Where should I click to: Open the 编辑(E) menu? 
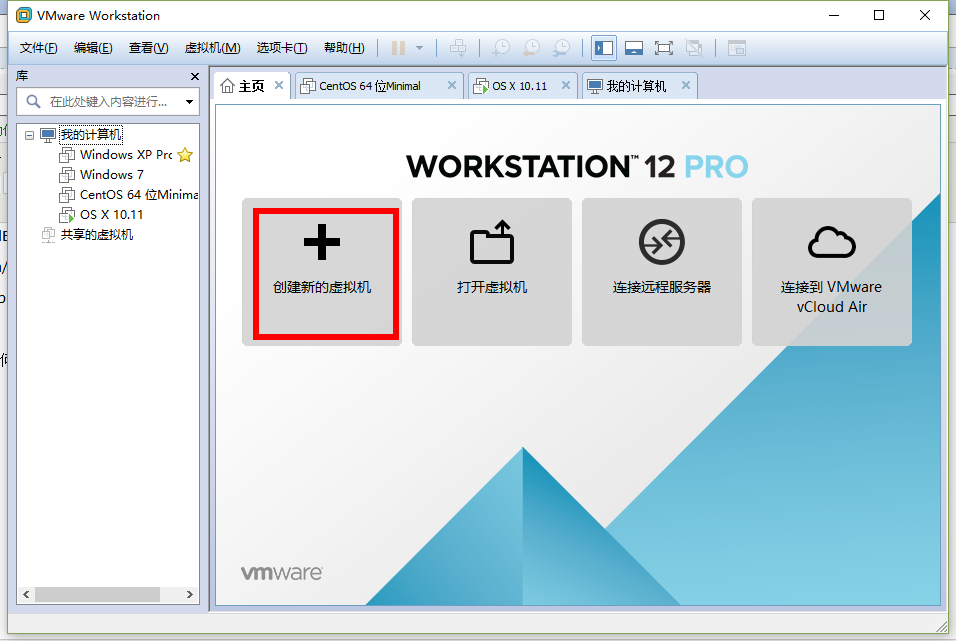[93, 48]
